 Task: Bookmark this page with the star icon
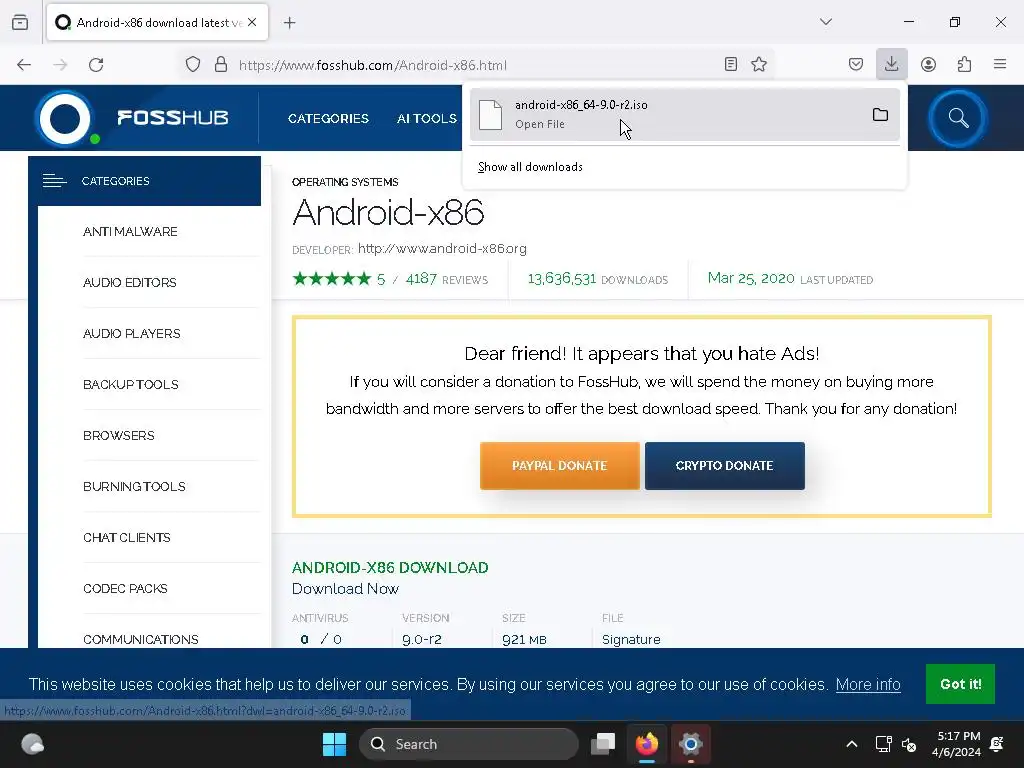click(759, 64)
